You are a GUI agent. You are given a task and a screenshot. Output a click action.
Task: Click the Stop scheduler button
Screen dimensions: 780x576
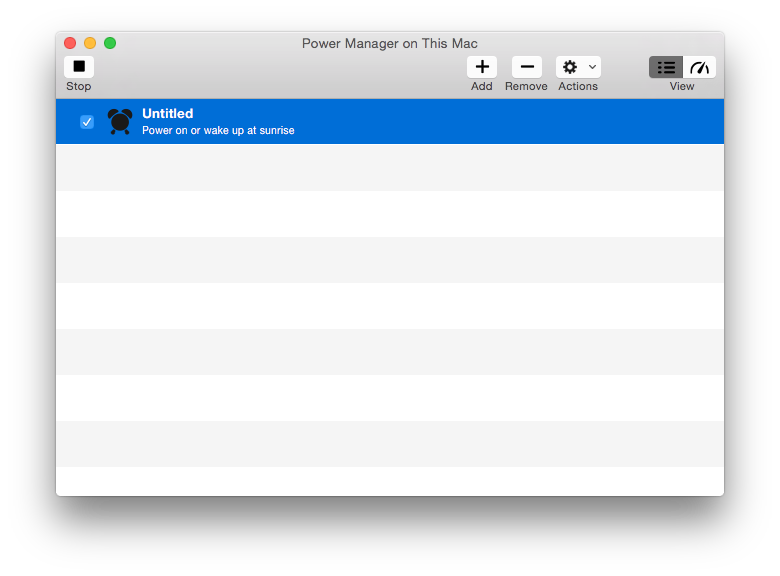[79, 67]
